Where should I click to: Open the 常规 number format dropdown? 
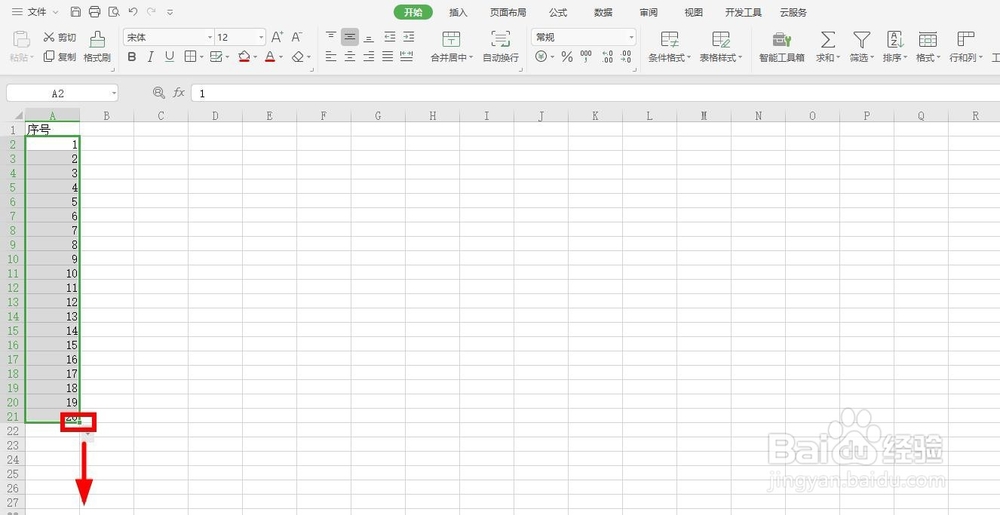(631, 38)
